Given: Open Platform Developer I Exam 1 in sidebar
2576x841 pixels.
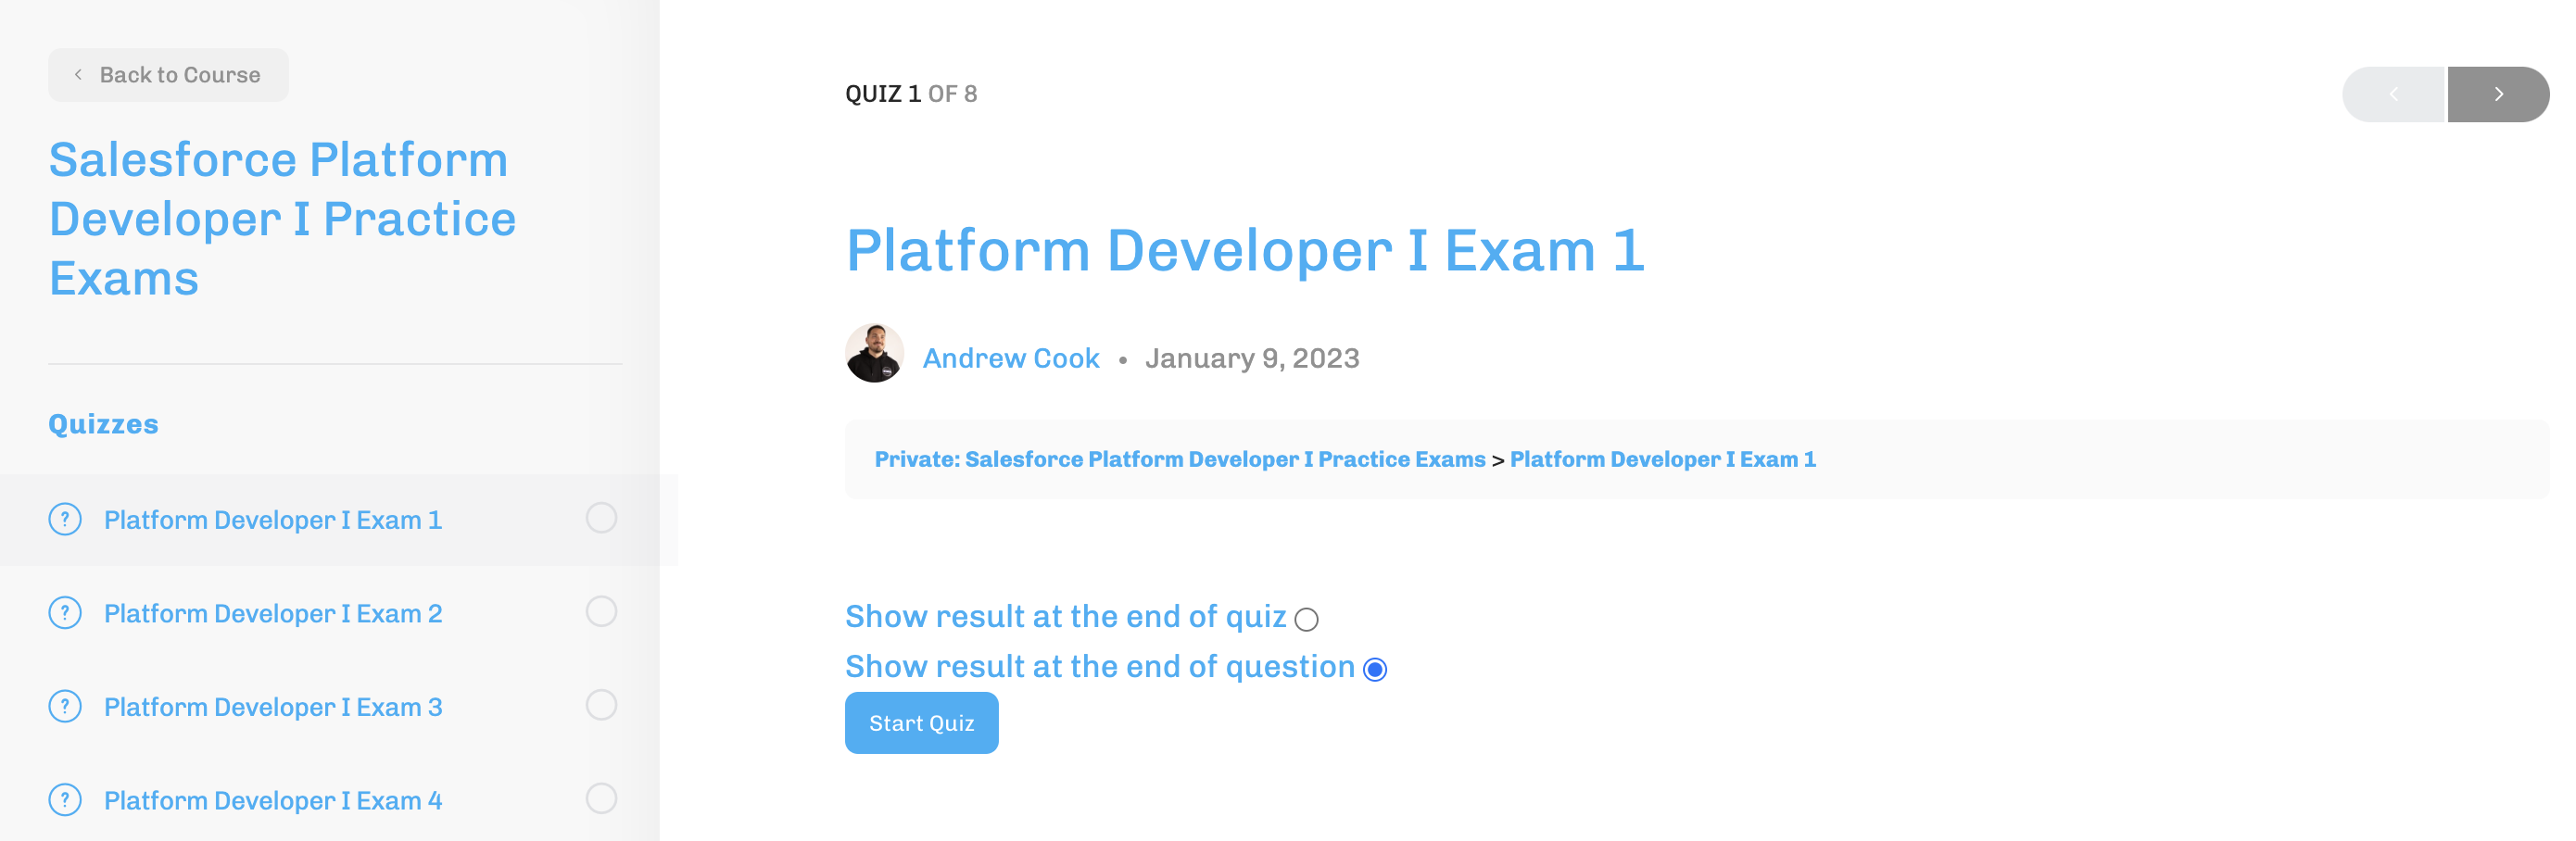Looking at the screenshot, I should pyautogui.click(x=273, y=520).
